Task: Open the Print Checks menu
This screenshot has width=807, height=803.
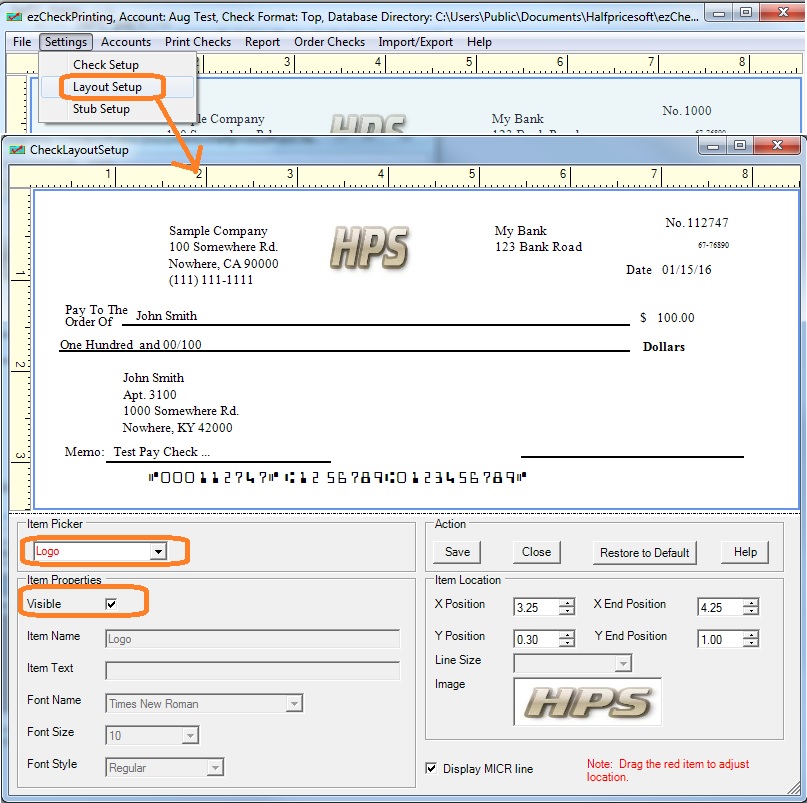Action: click(198, 42)
